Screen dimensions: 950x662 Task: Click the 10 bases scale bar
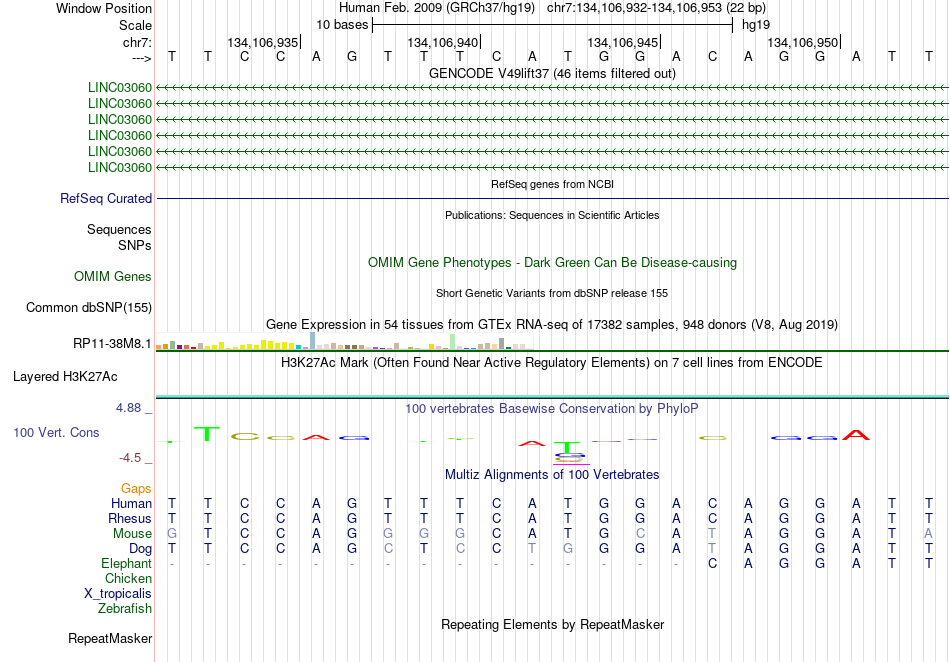point(553,25)
